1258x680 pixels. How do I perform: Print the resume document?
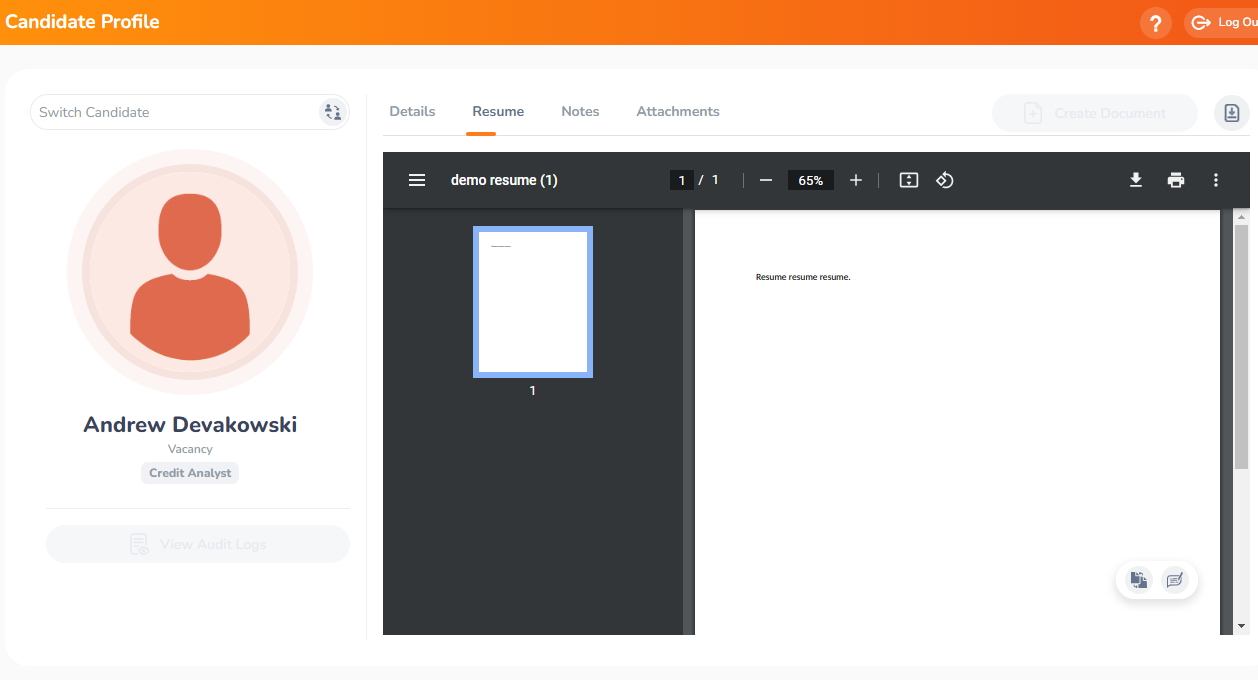point(1175,180)
